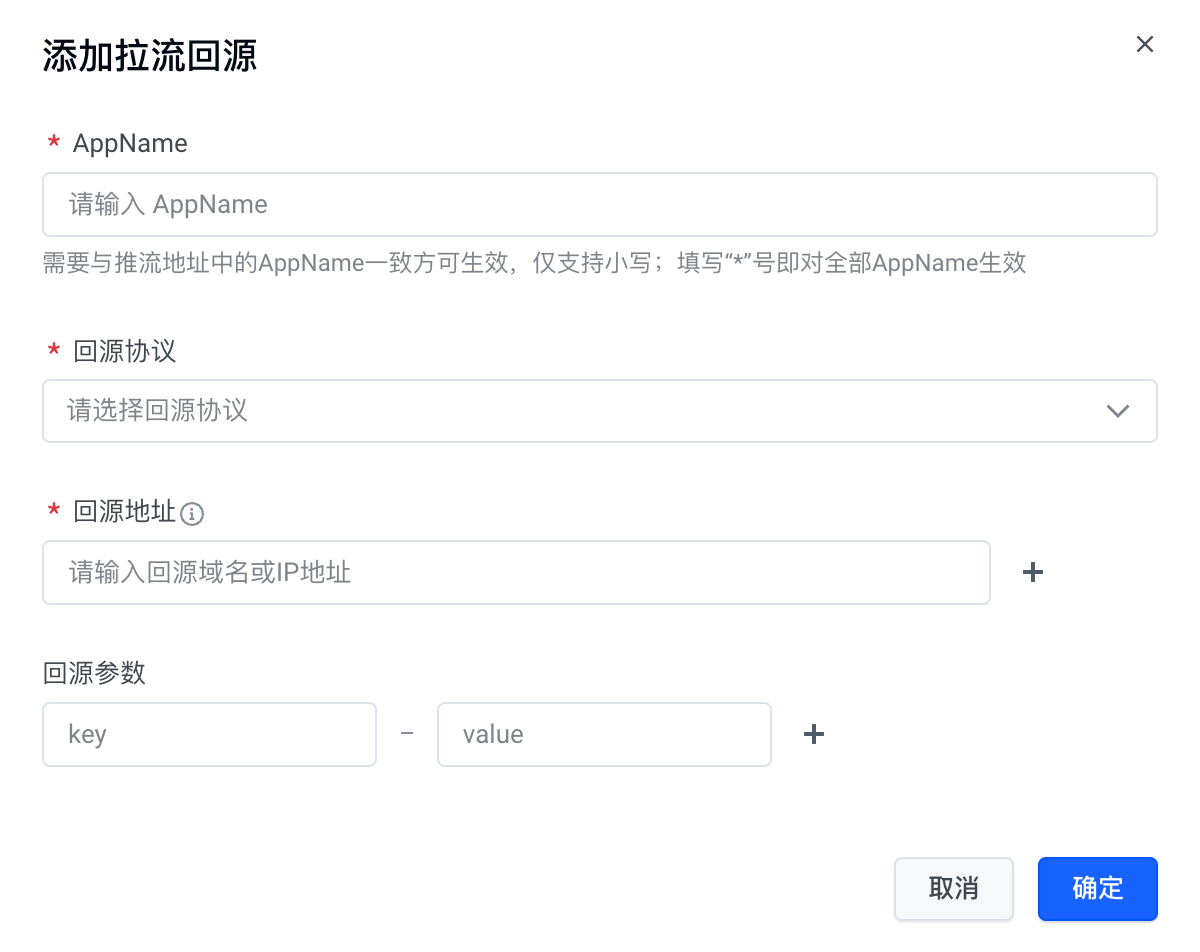Click the 回源地址 field label
This screenshot has height=952, width=1200.
[x=125, y=513]
